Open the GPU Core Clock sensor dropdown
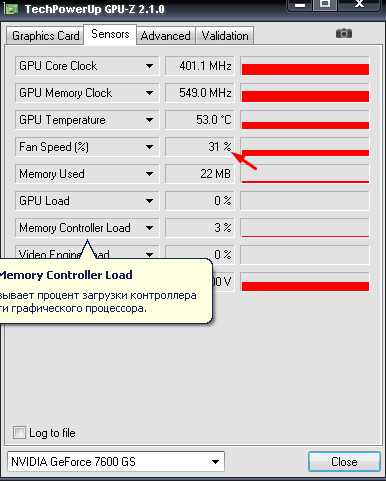The width and height of the screenshot is (386, 481). 149,66
